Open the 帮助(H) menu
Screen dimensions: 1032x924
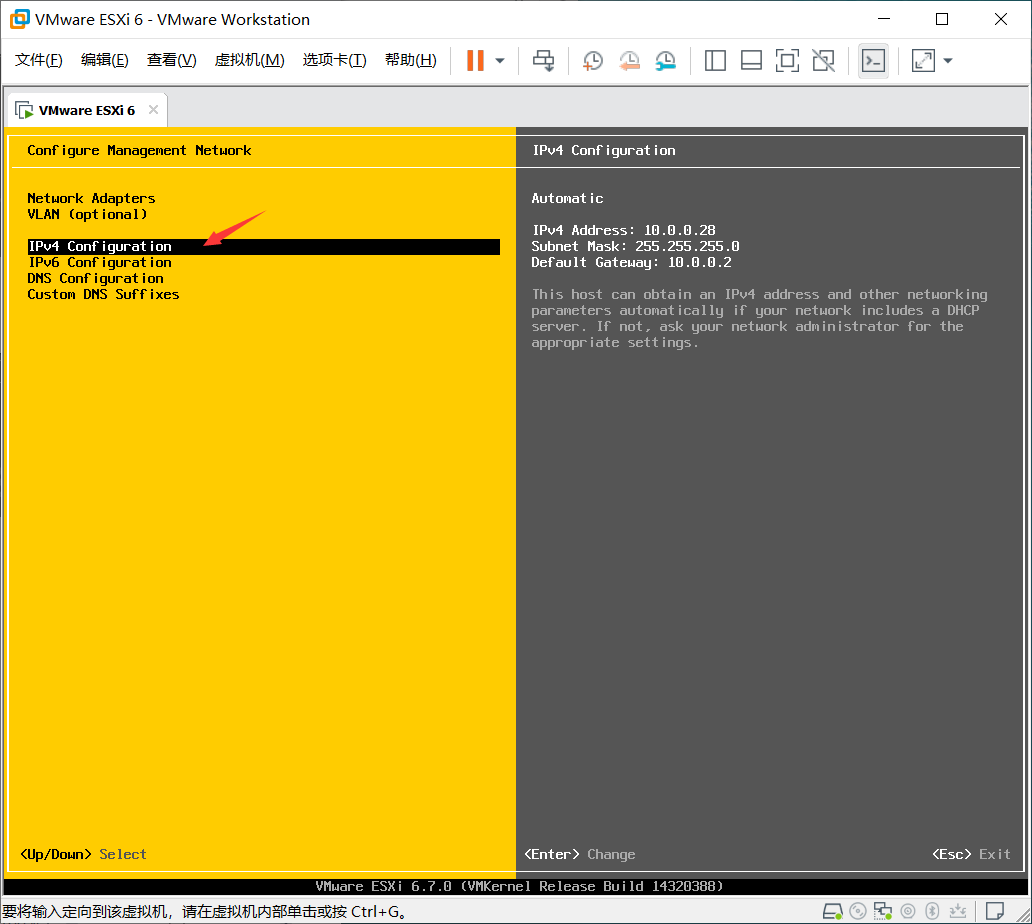click(411, 60)
